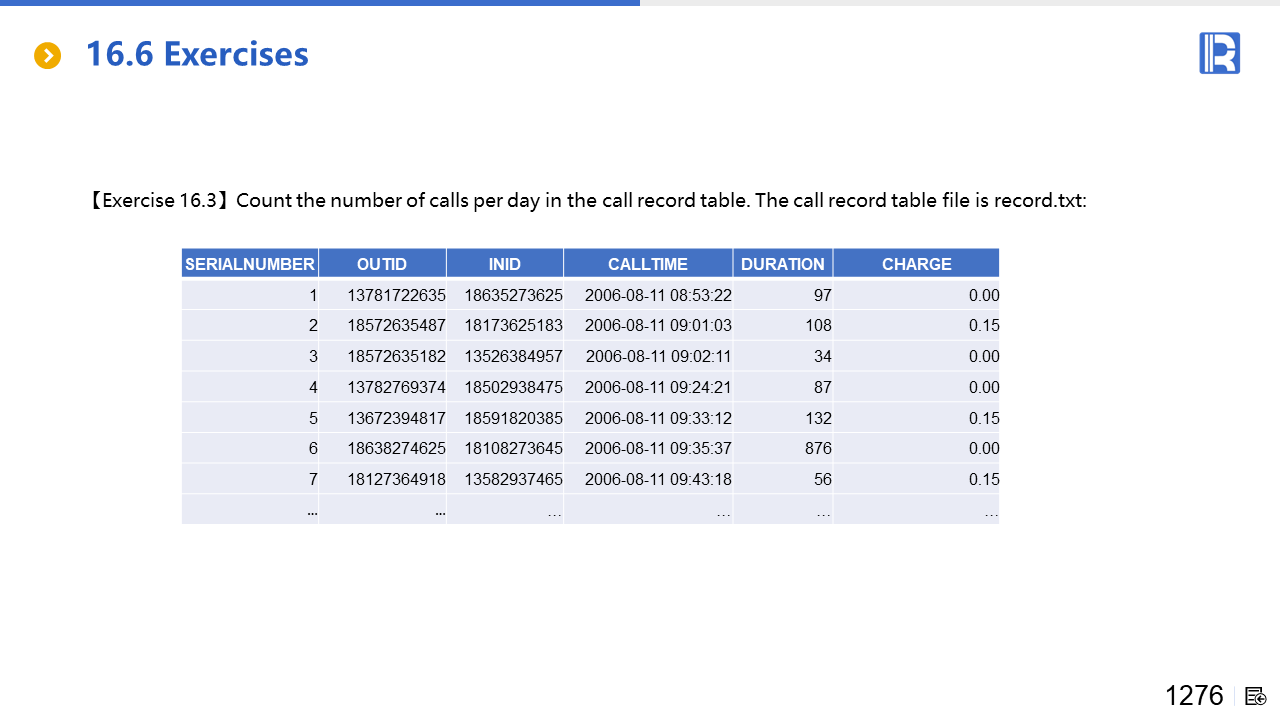
Task: Click OUTID cell 13781722635
Action: click(396, 295)
